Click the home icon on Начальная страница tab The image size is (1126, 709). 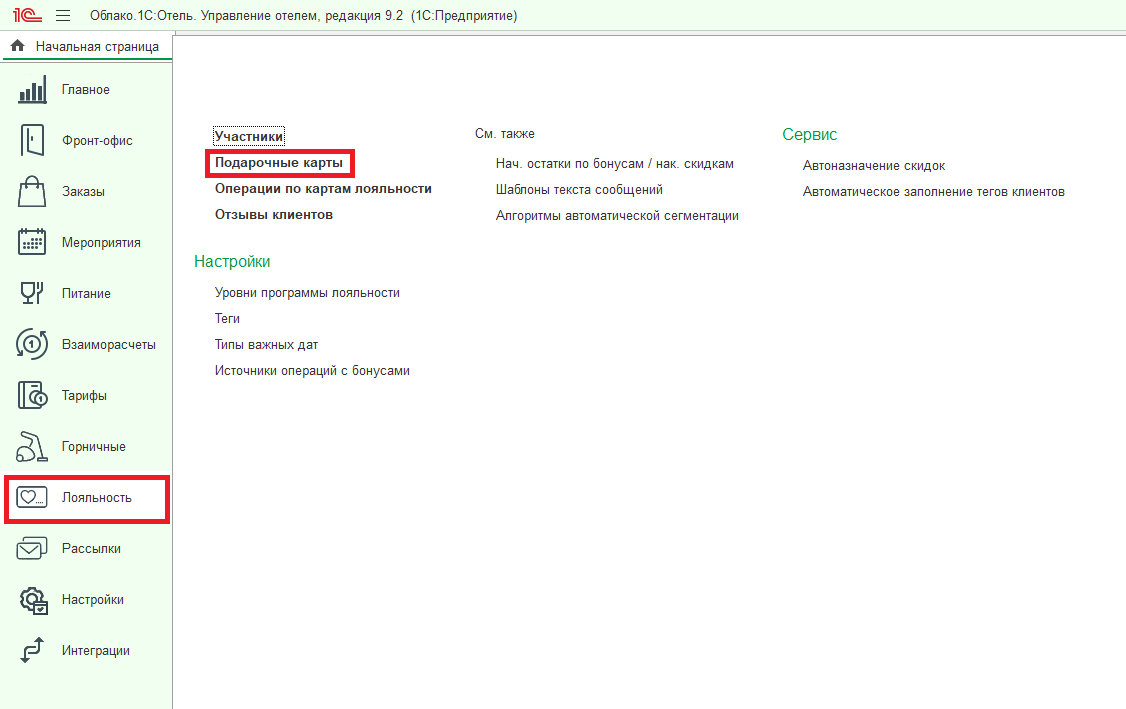pyautogui.click(x=18, y=46)
